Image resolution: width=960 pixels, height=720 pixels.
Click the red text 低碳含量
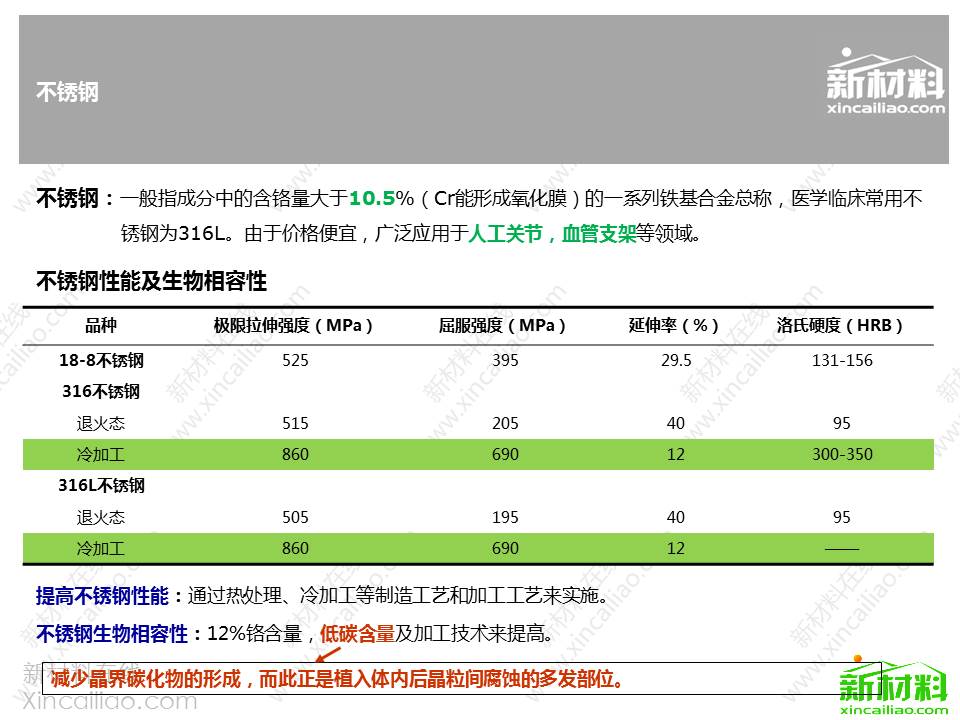[357, 634]
